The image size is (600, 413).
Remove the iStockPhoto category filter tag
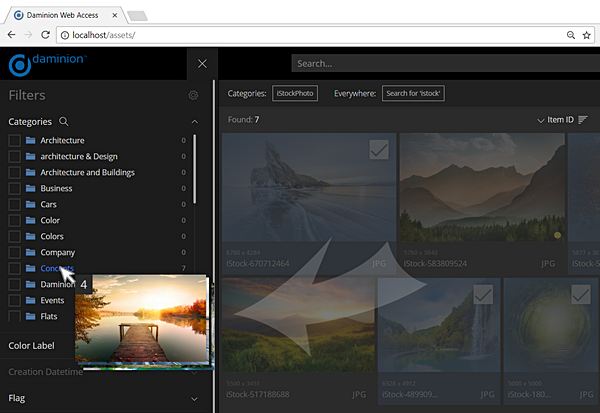coord(295,93)
